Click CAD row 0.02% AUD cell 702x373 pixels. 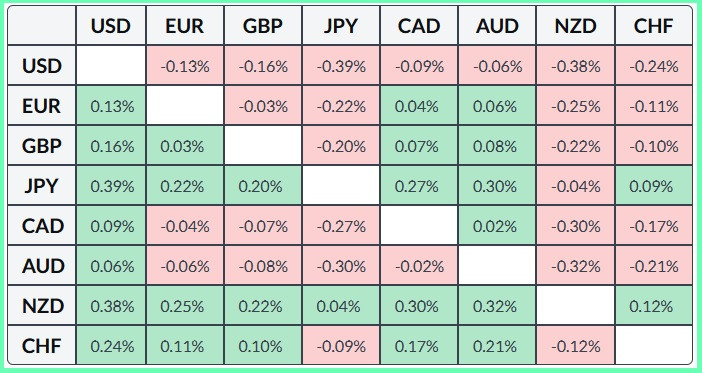coord(497,226)
